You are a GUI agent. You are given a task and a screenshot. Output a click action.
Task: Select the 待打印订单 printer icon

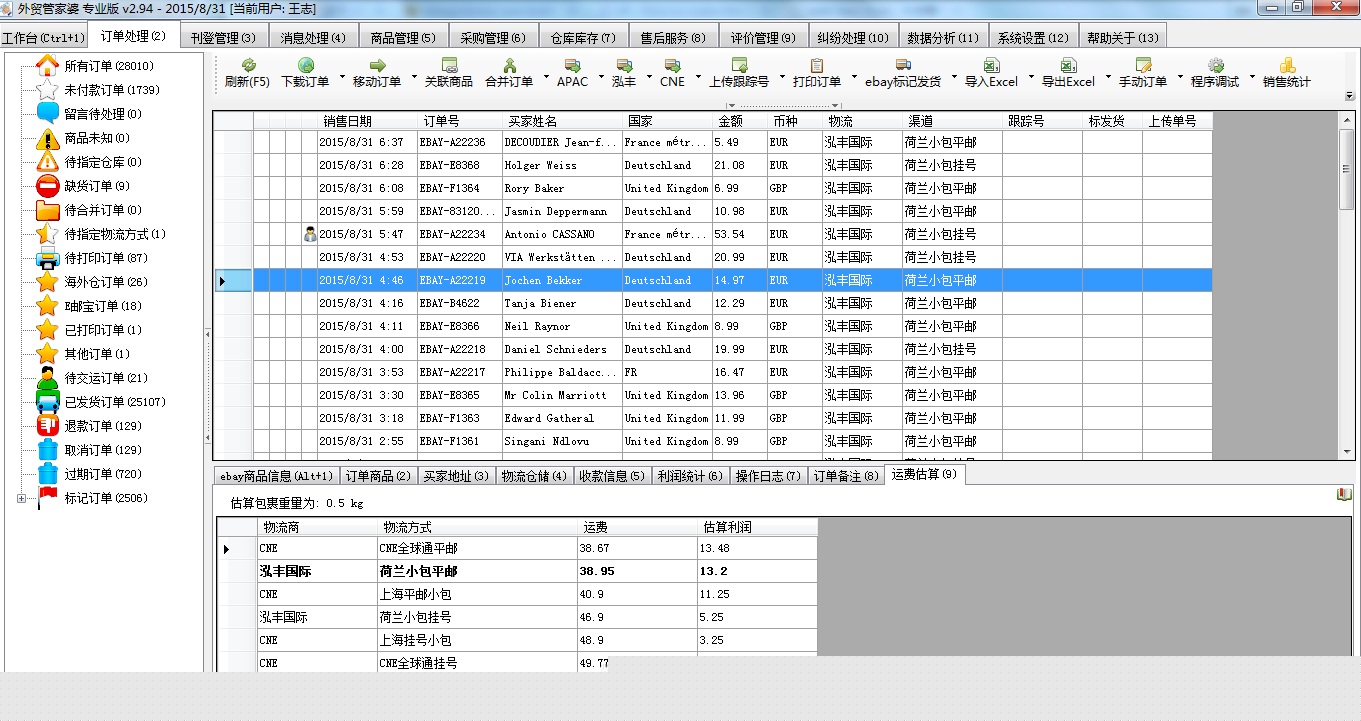47,258
